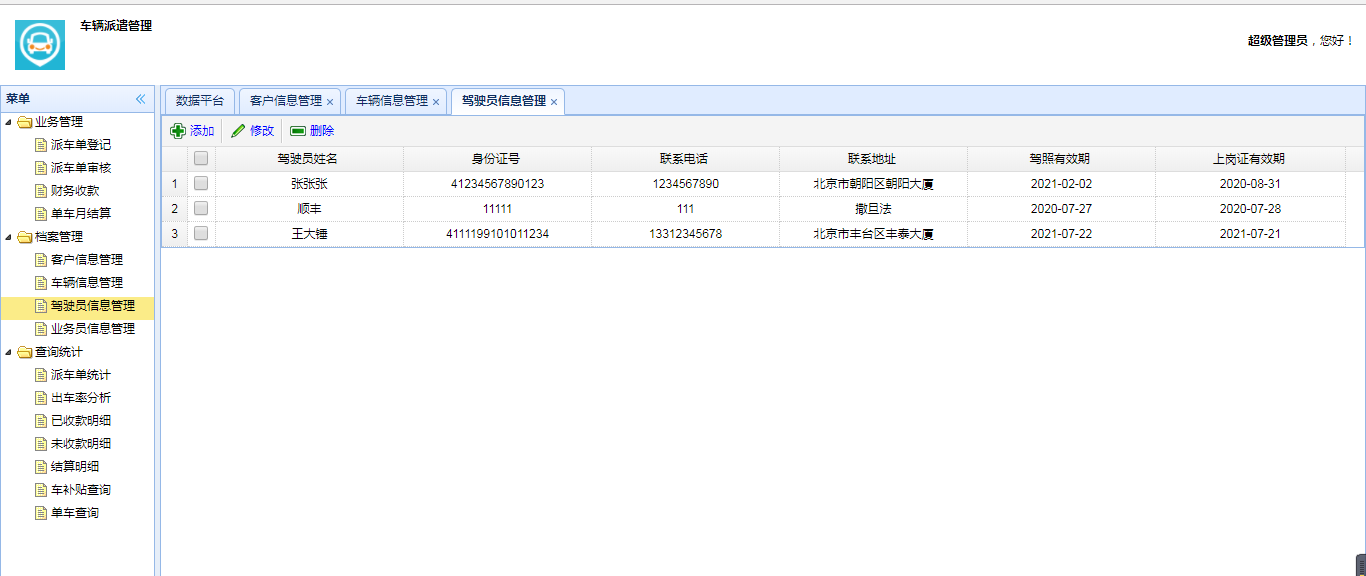Check the row checkbox for 张张张
The image size is (1366, 576).
(200, 183)
